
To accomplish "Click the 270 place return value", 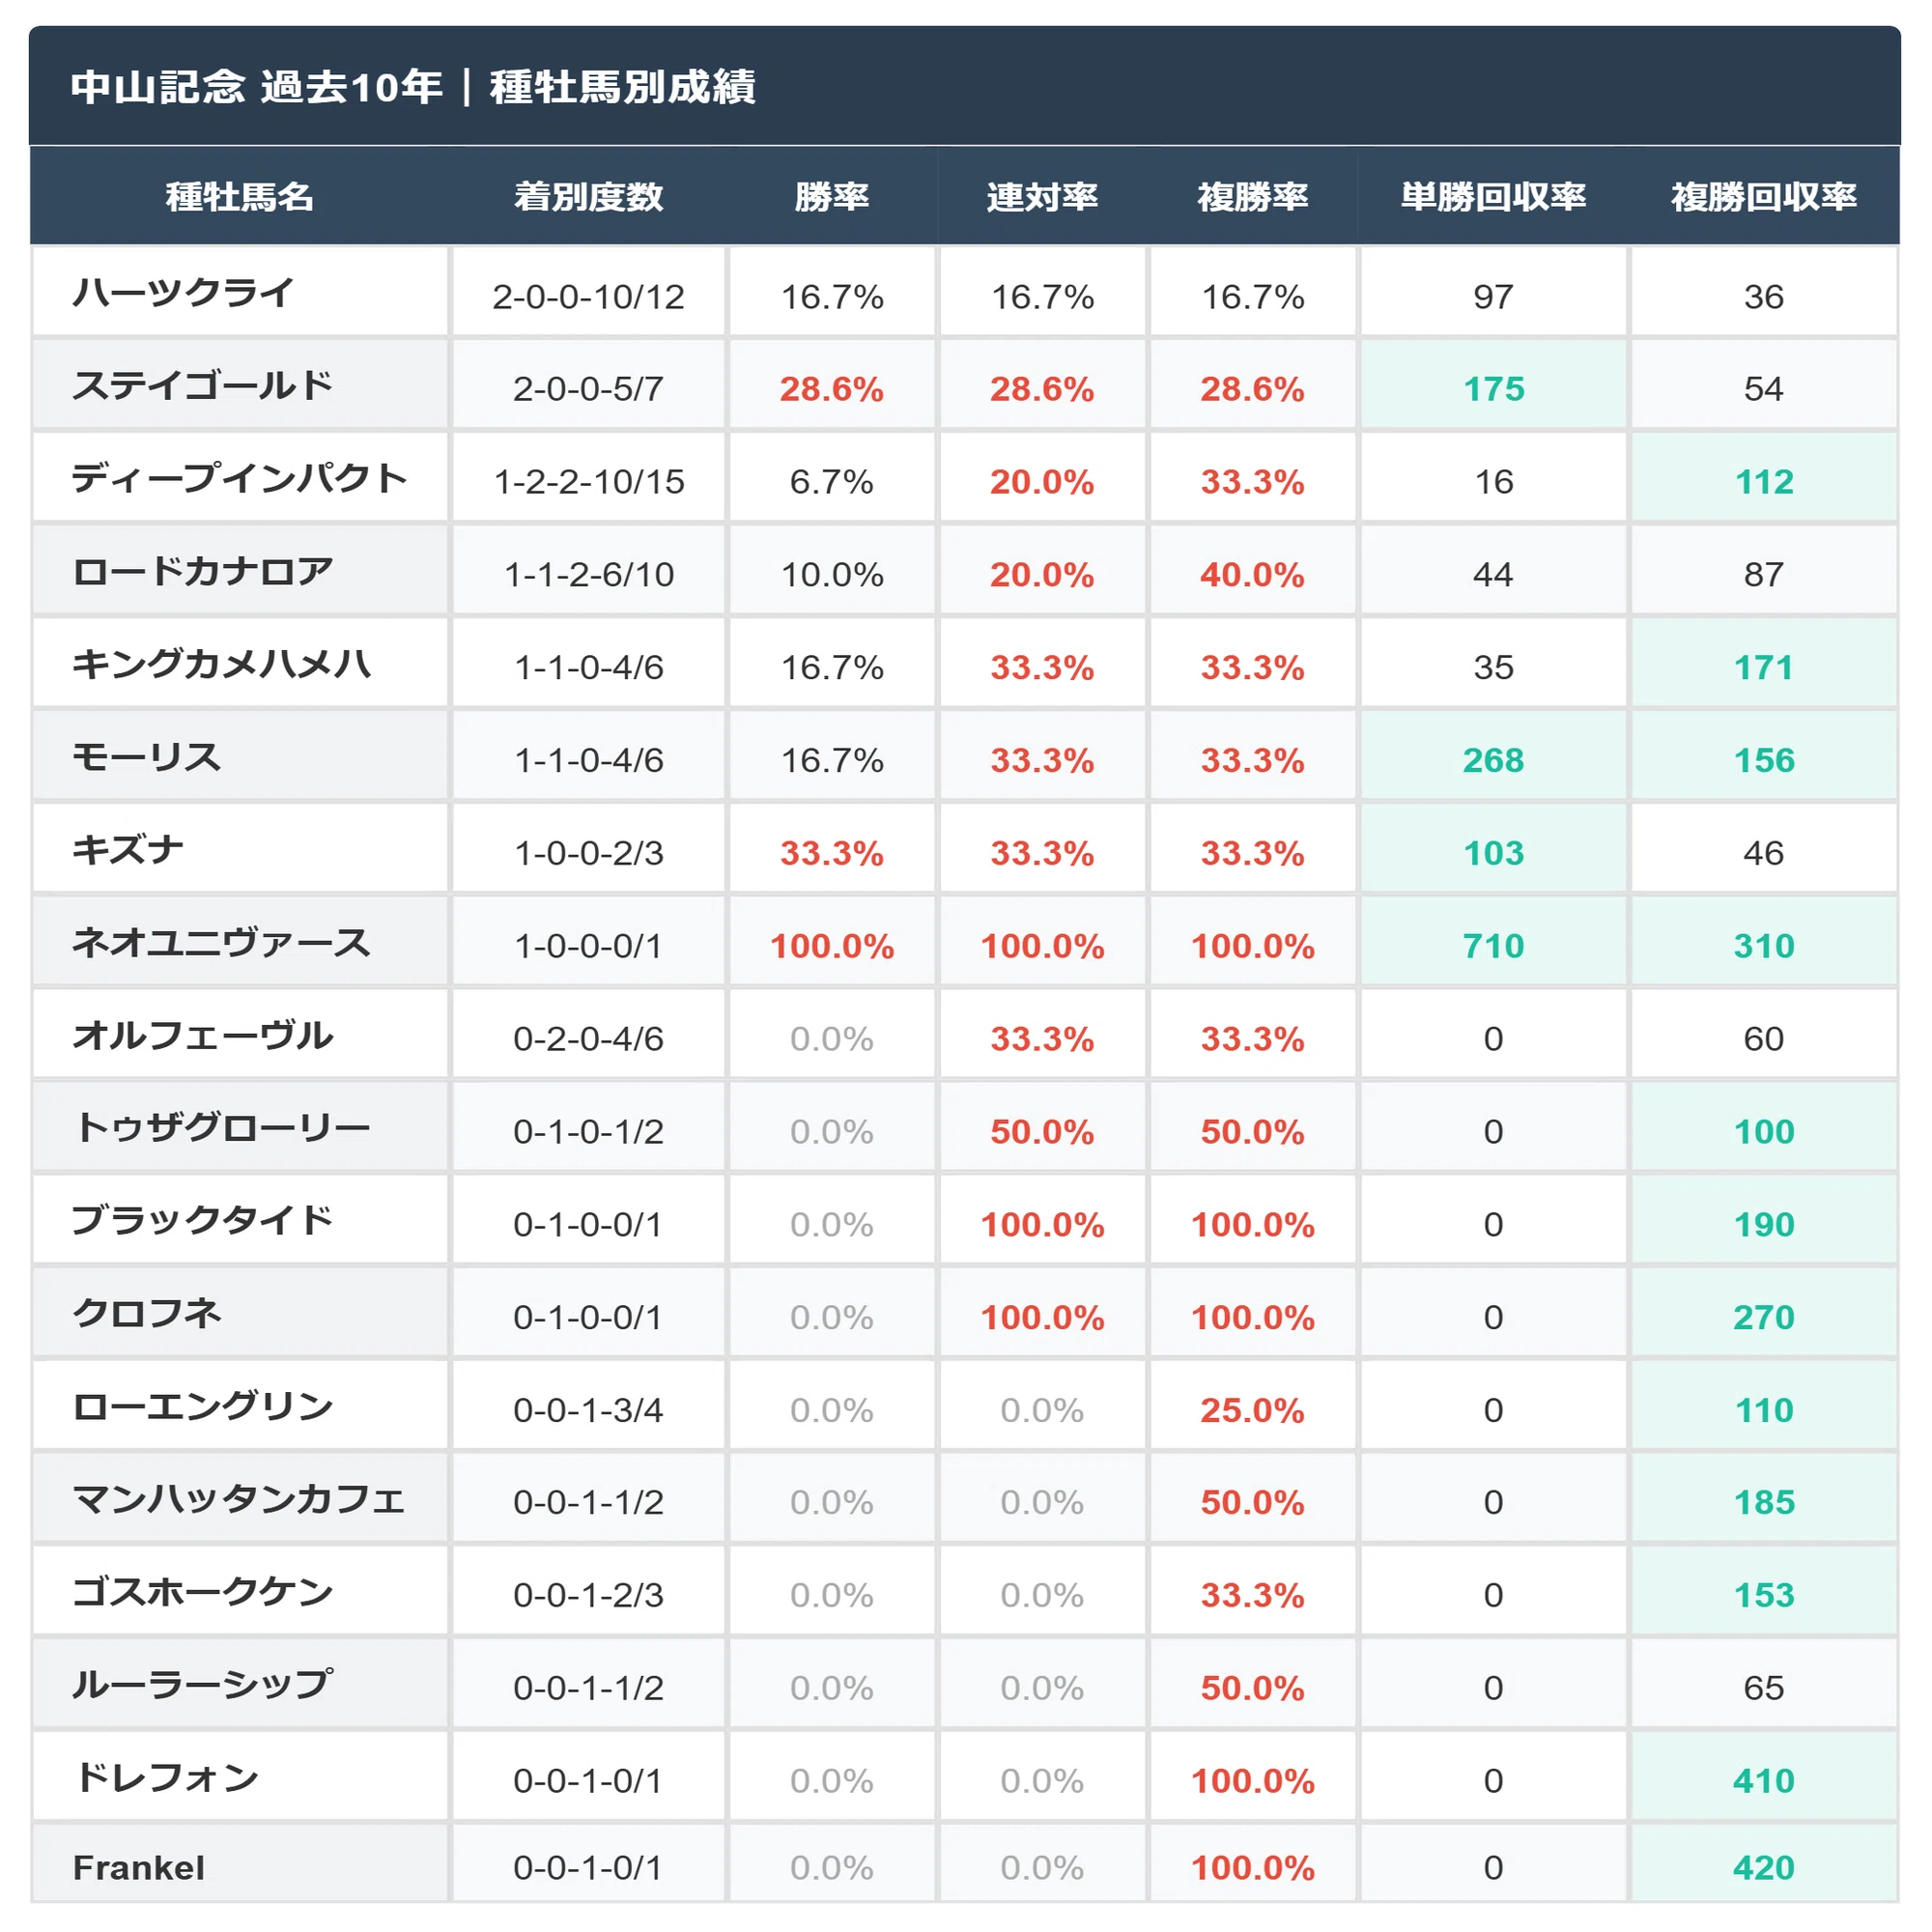I will [1765, 1317].
